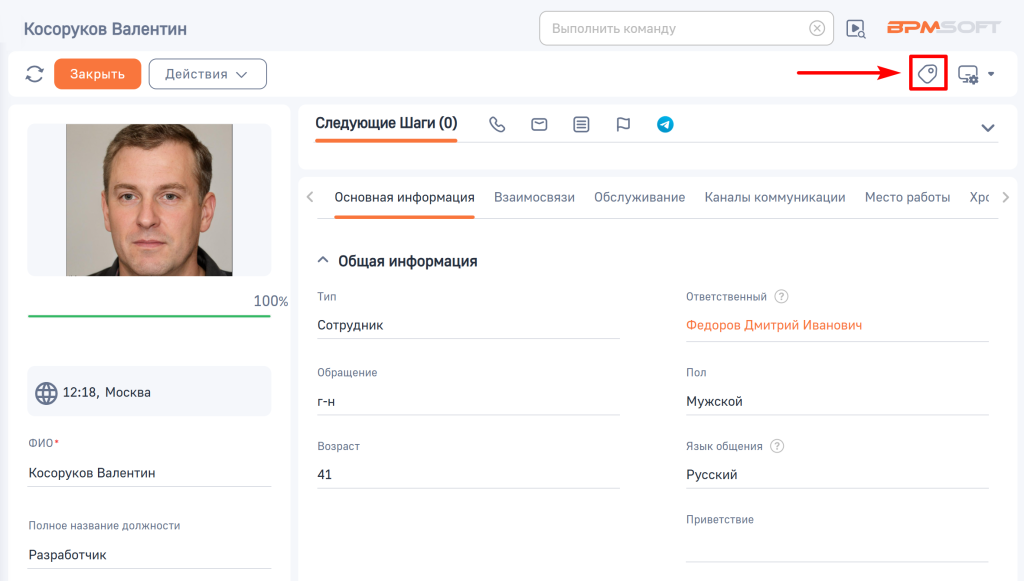Click the help icon next to Язык общения

click(x=777, y=447)
